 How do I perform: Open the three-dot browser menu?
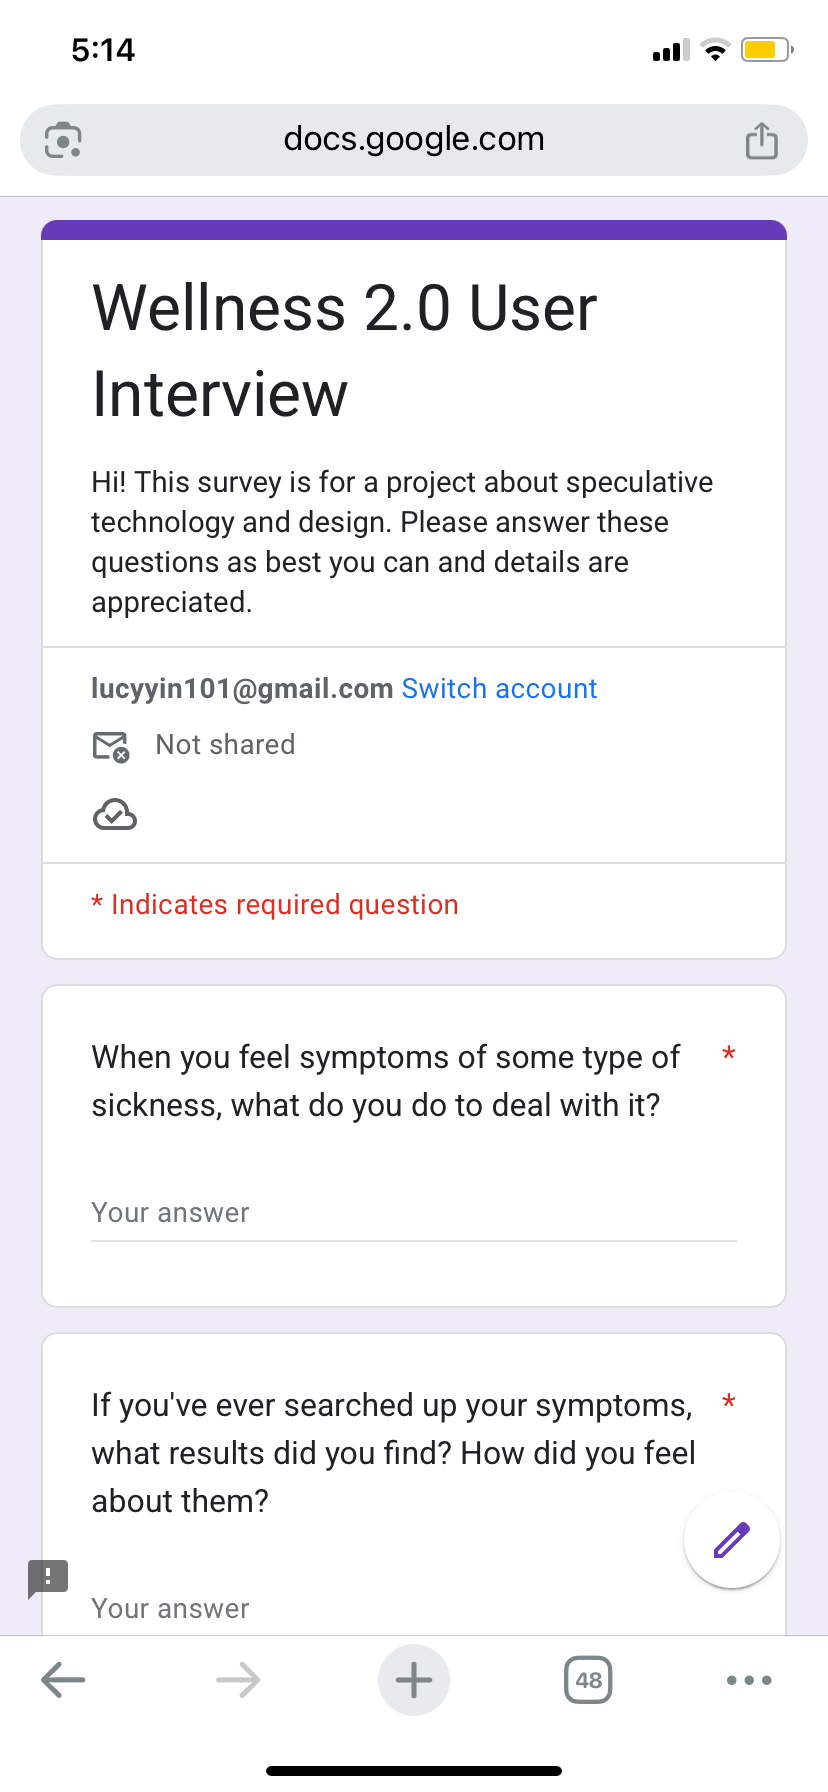click(x=749, y=1680)
